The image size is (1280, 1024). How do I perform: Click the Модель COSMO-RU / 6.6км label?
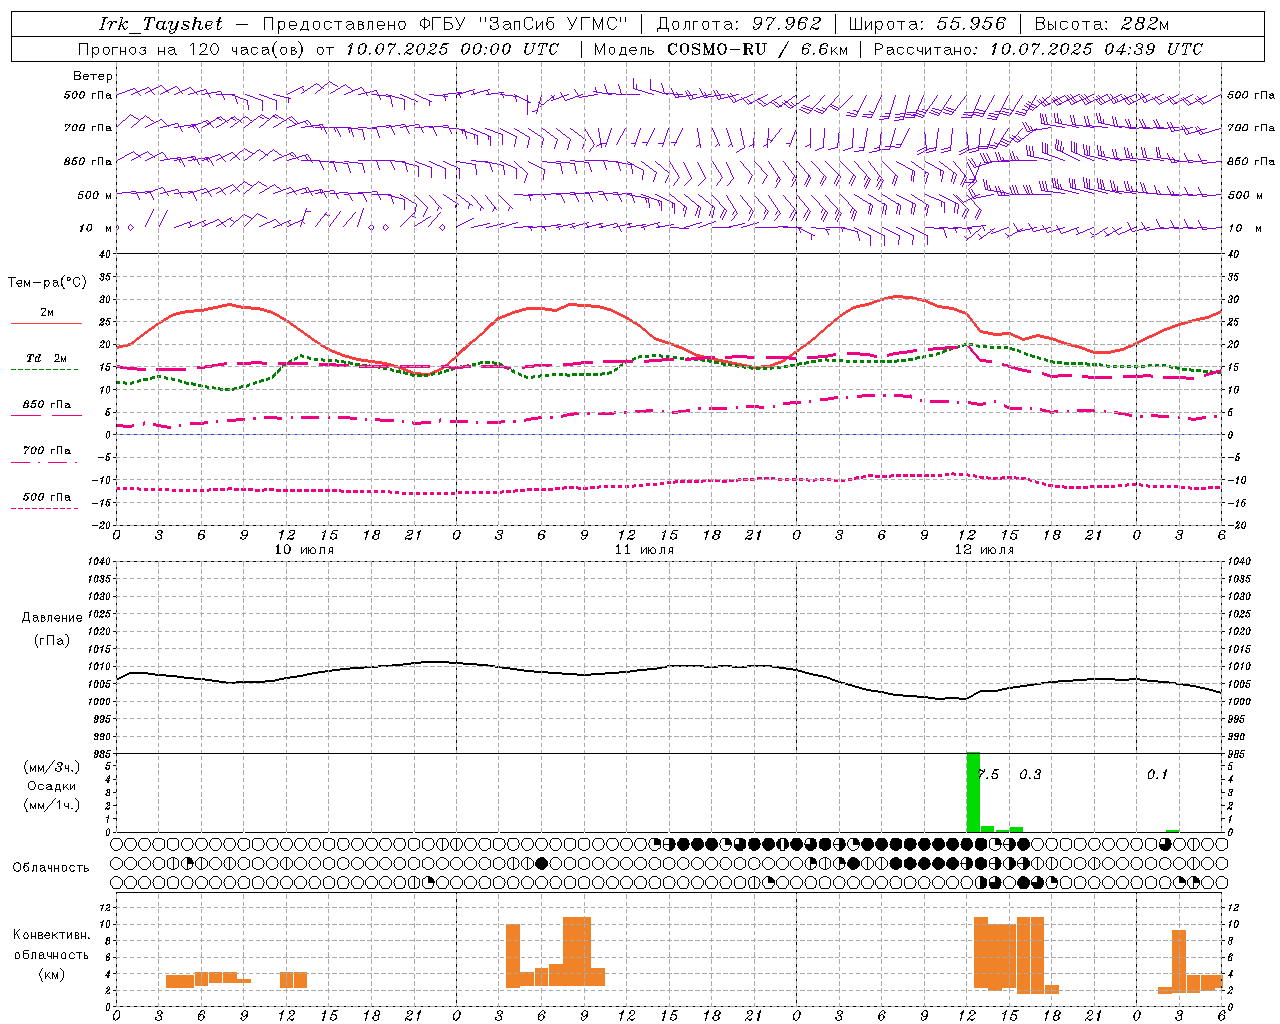721,49
